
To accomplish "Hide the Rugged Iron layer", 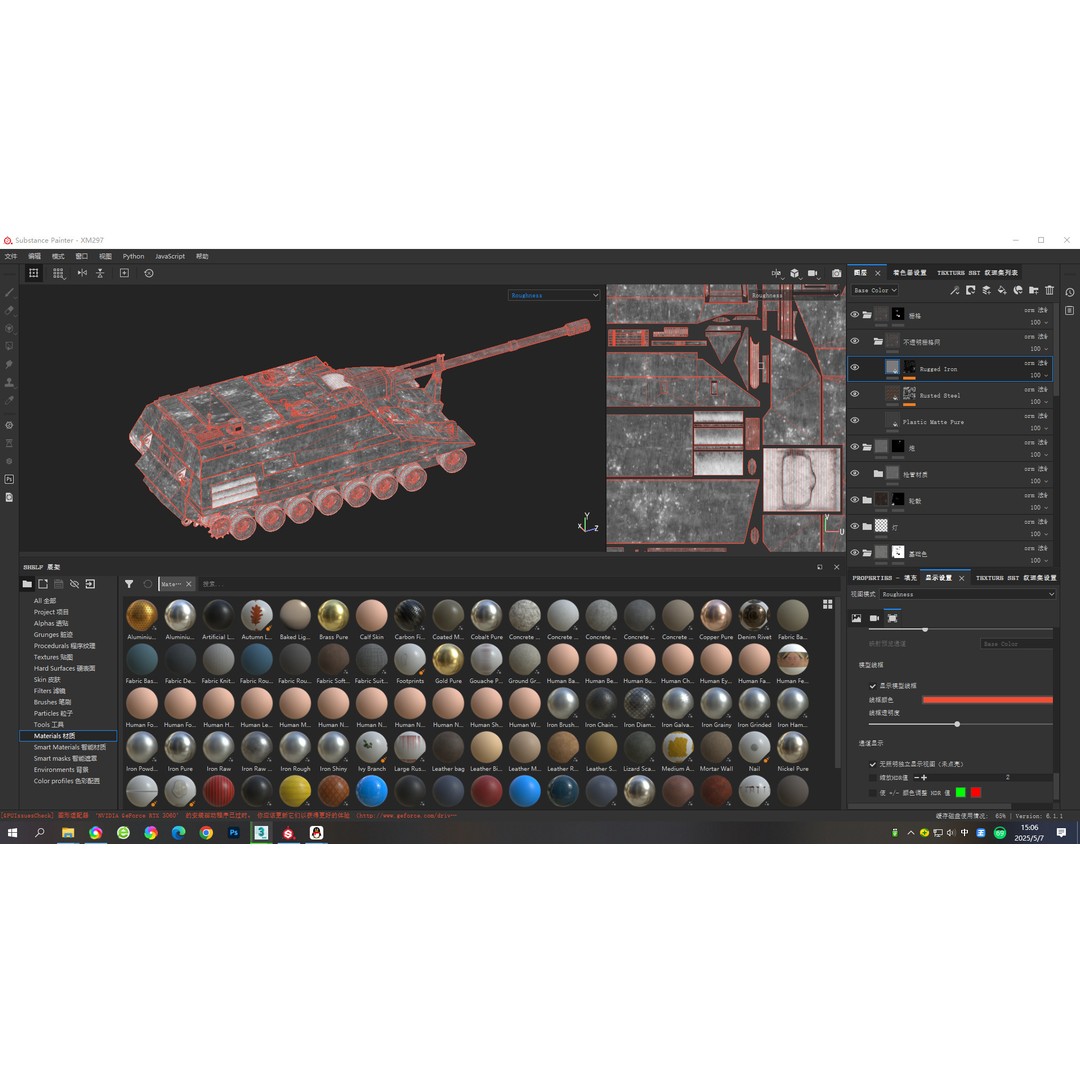I will (855, 368).
